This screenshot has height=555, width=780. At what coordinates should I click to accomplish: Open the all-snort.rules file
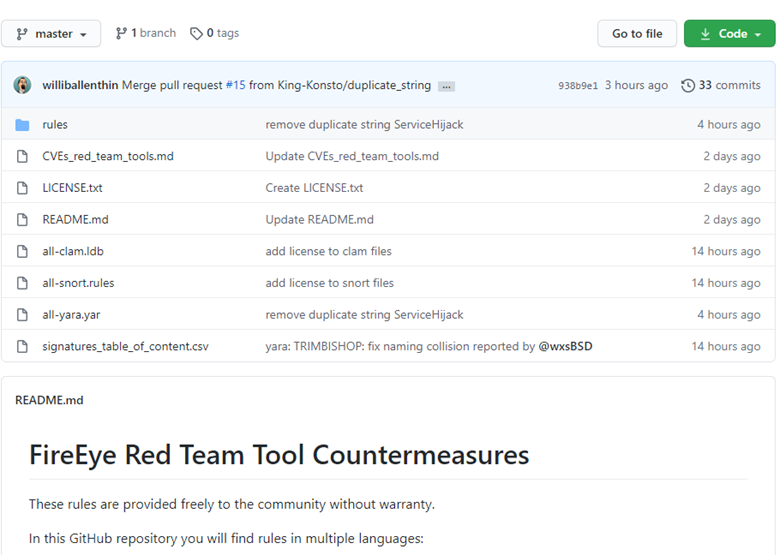pyautogui.click(x=78, y=283)
